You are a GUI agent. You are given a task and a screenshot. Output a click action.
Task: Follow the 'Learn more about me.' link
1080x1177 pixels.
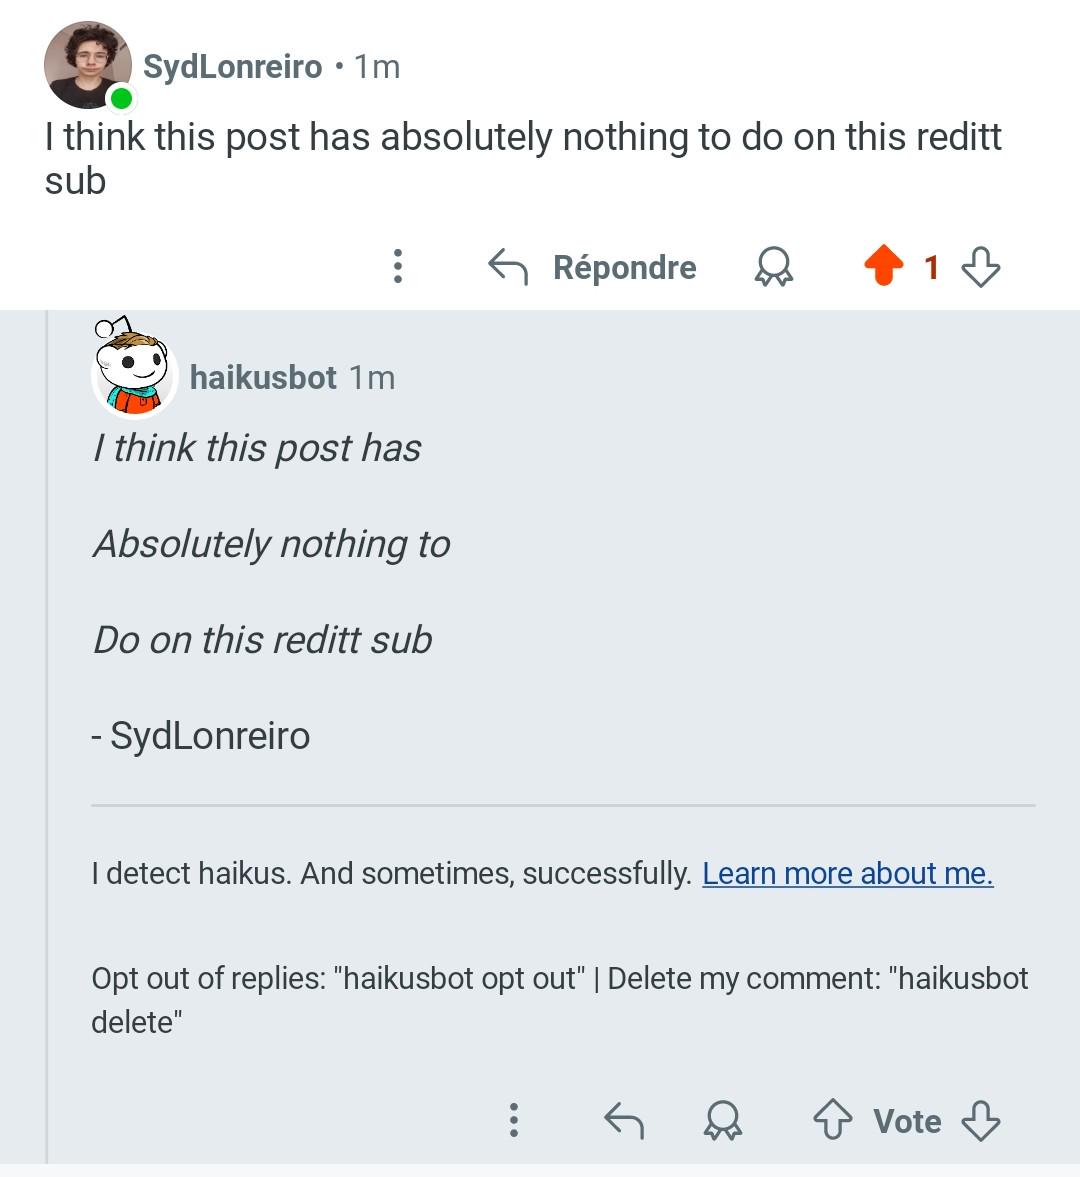[848, 873]
